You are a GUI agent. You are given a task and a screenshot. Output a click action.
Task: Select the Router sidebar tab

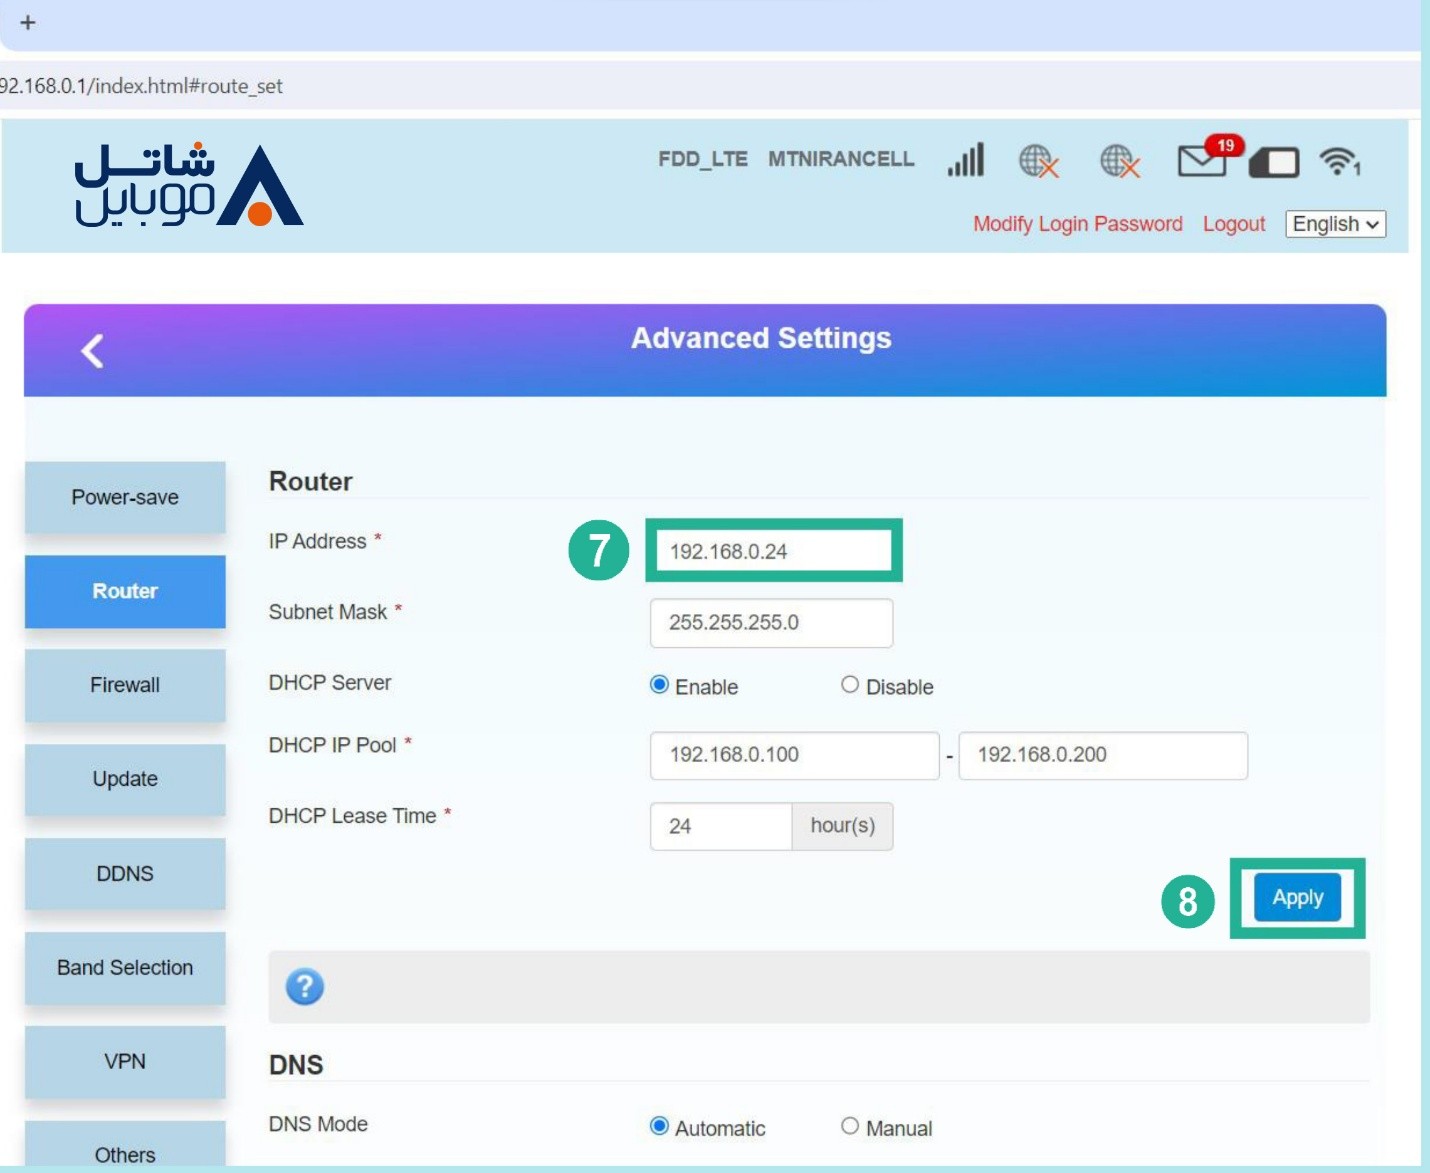(125, 591)
